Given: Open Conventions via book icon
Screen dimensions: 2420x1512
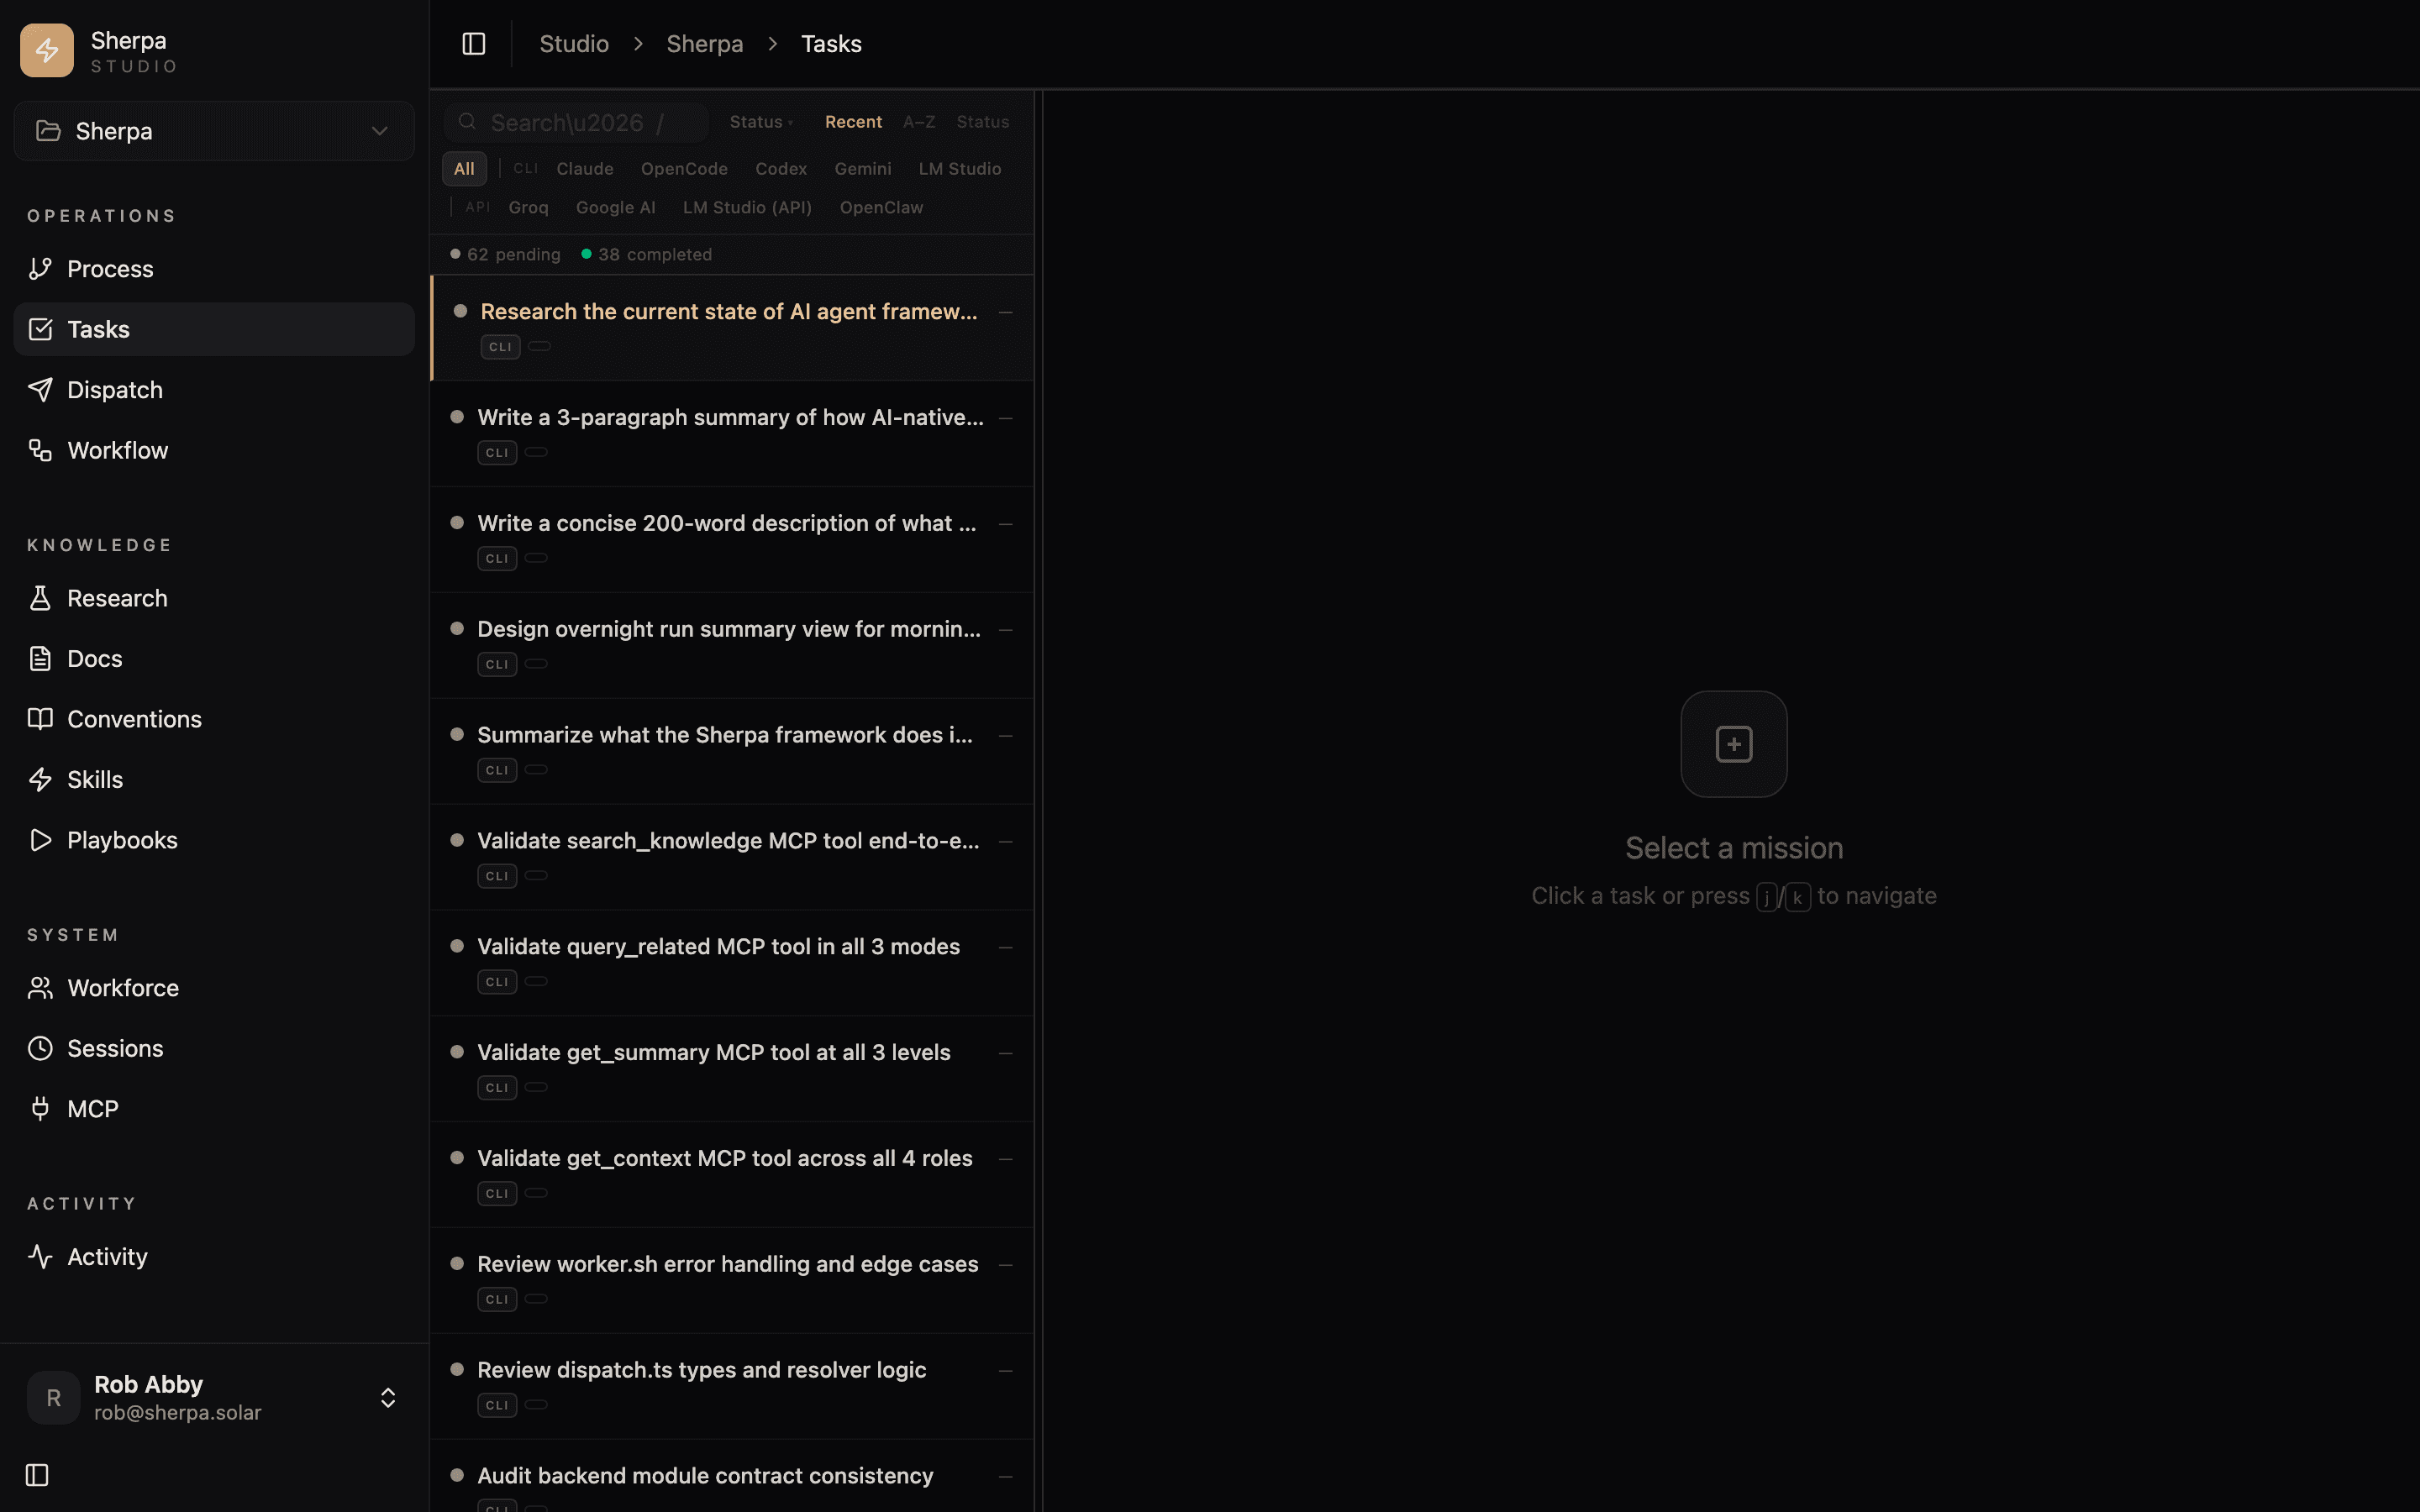Looking at the screenshot, I should pos(40,719).
